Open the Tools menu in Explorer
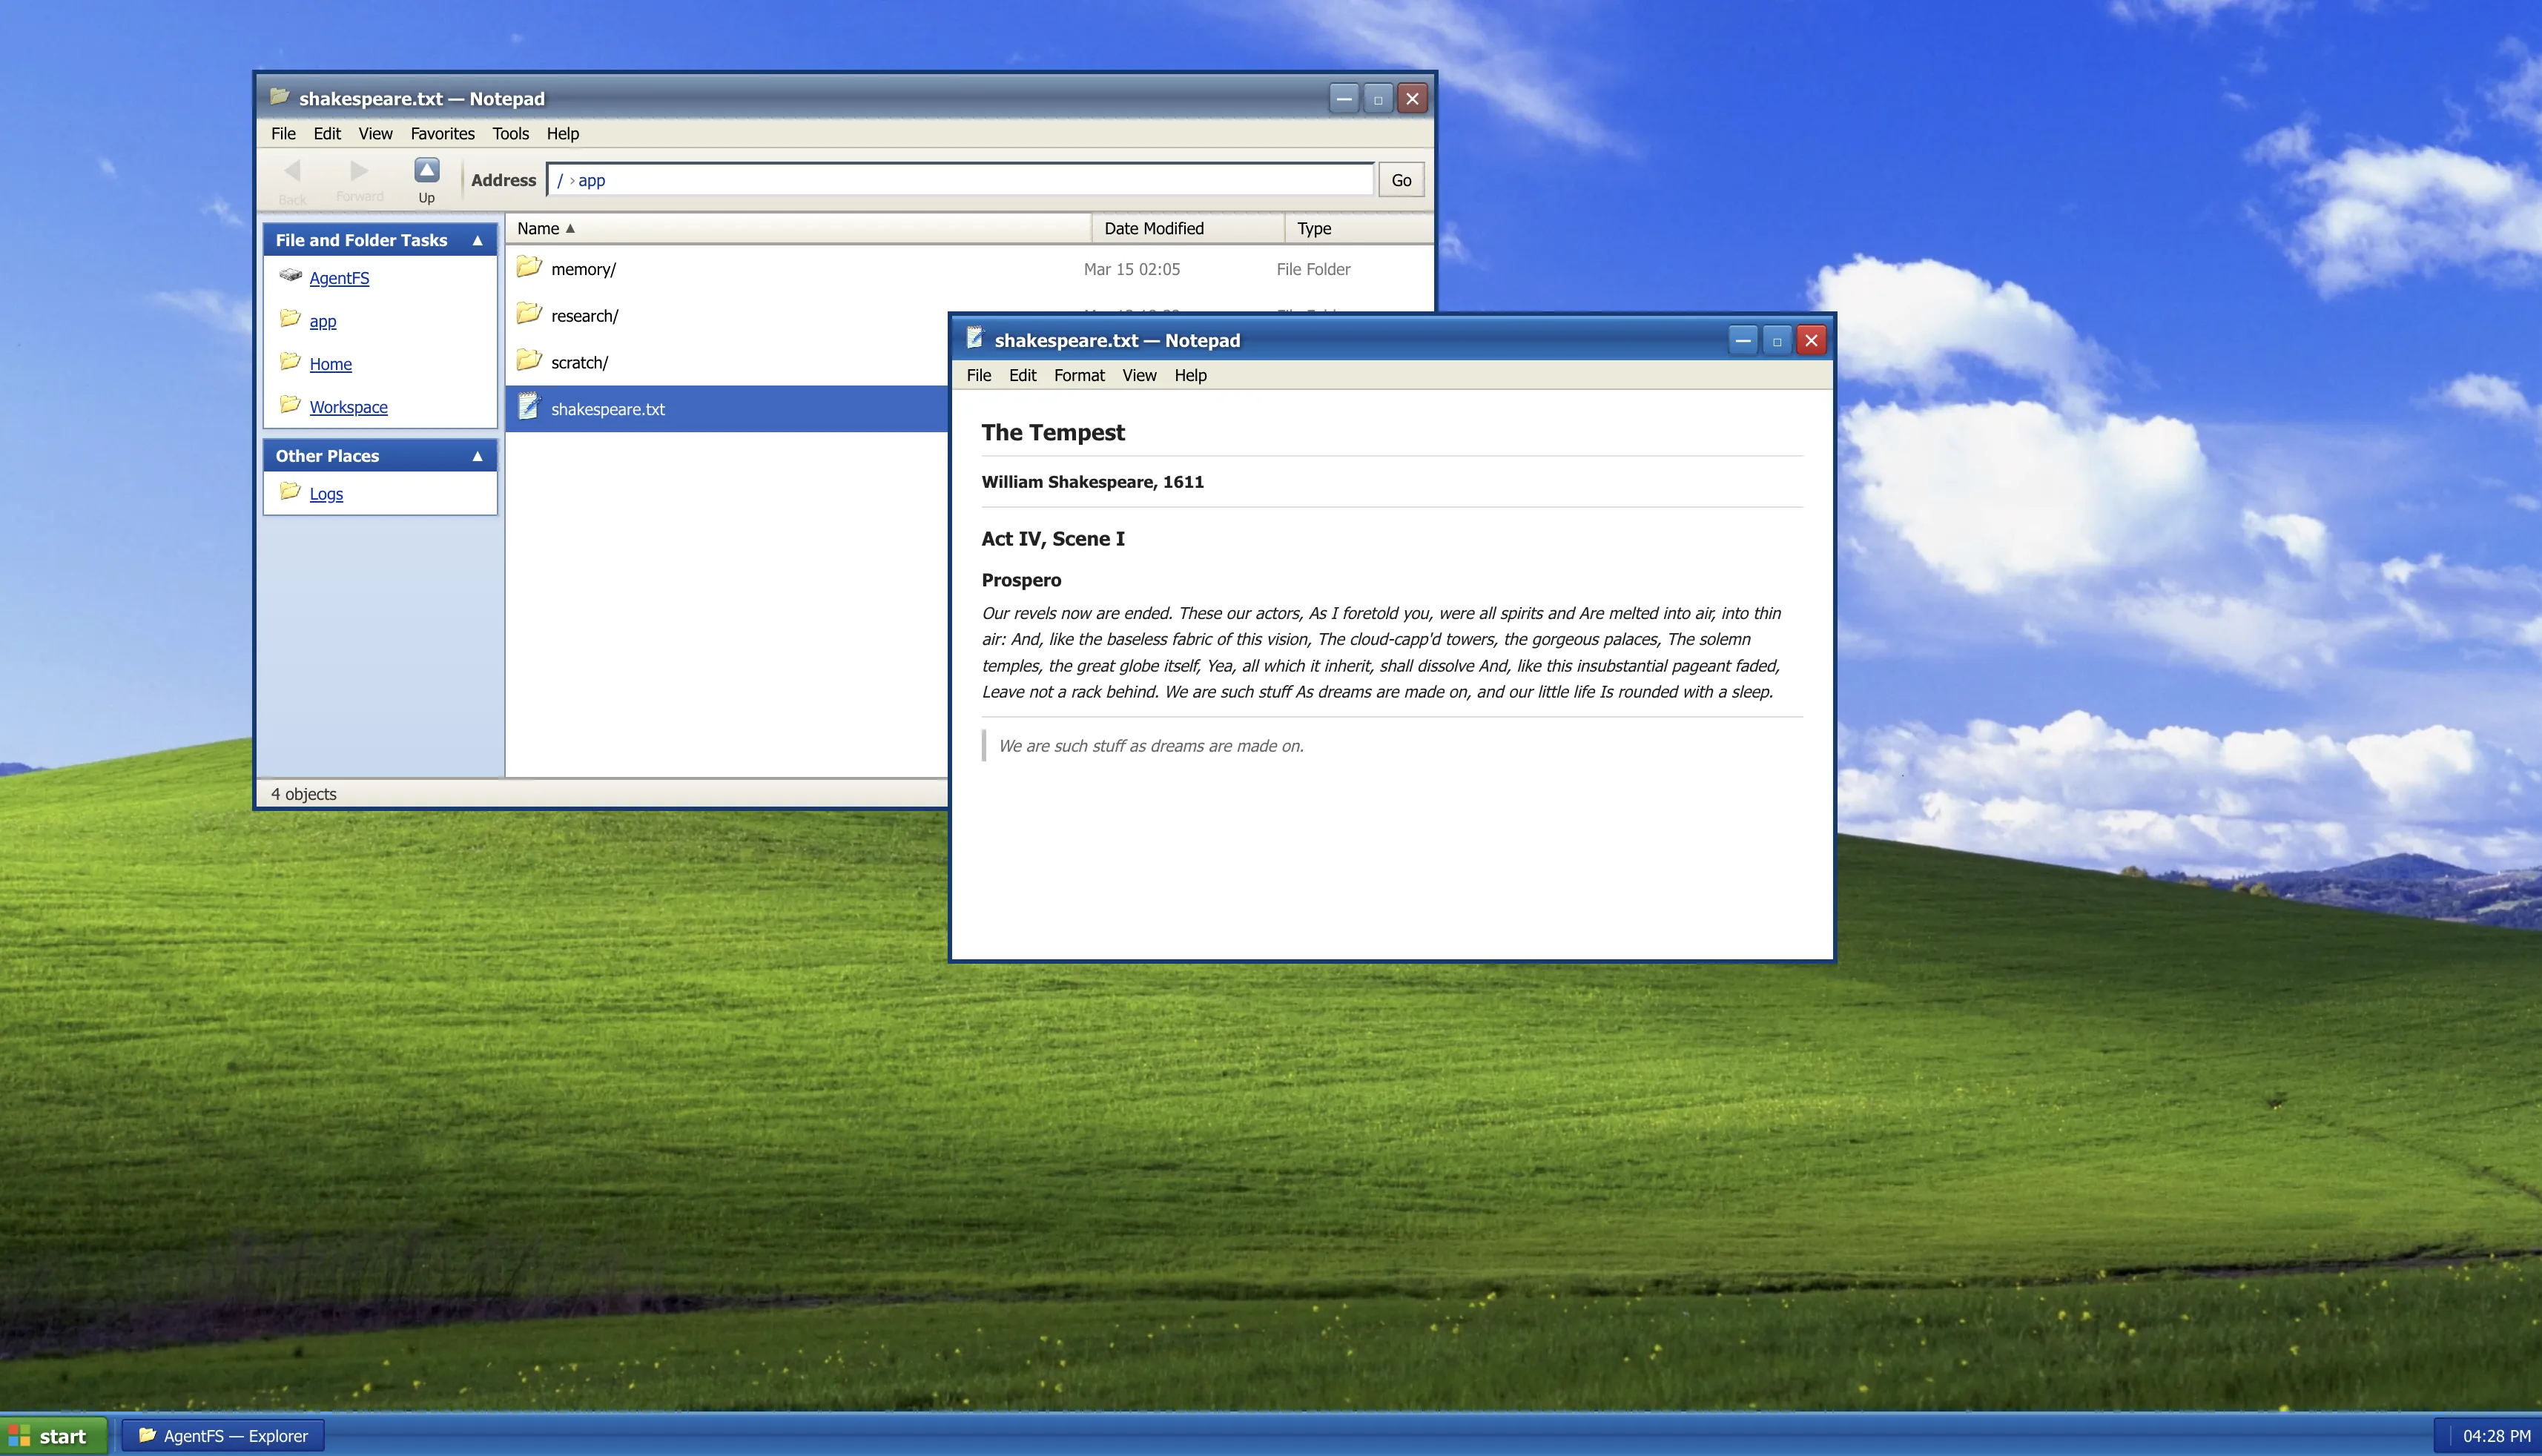 tap(510, 134)
